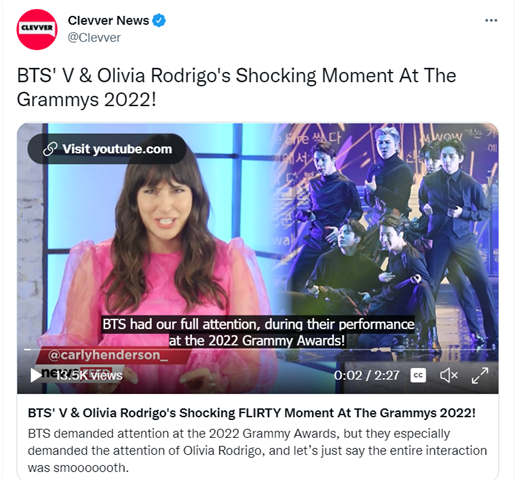This screenshot has height=480, width=527.
Task: Click the video progress bar
Action: coord(258,350)
